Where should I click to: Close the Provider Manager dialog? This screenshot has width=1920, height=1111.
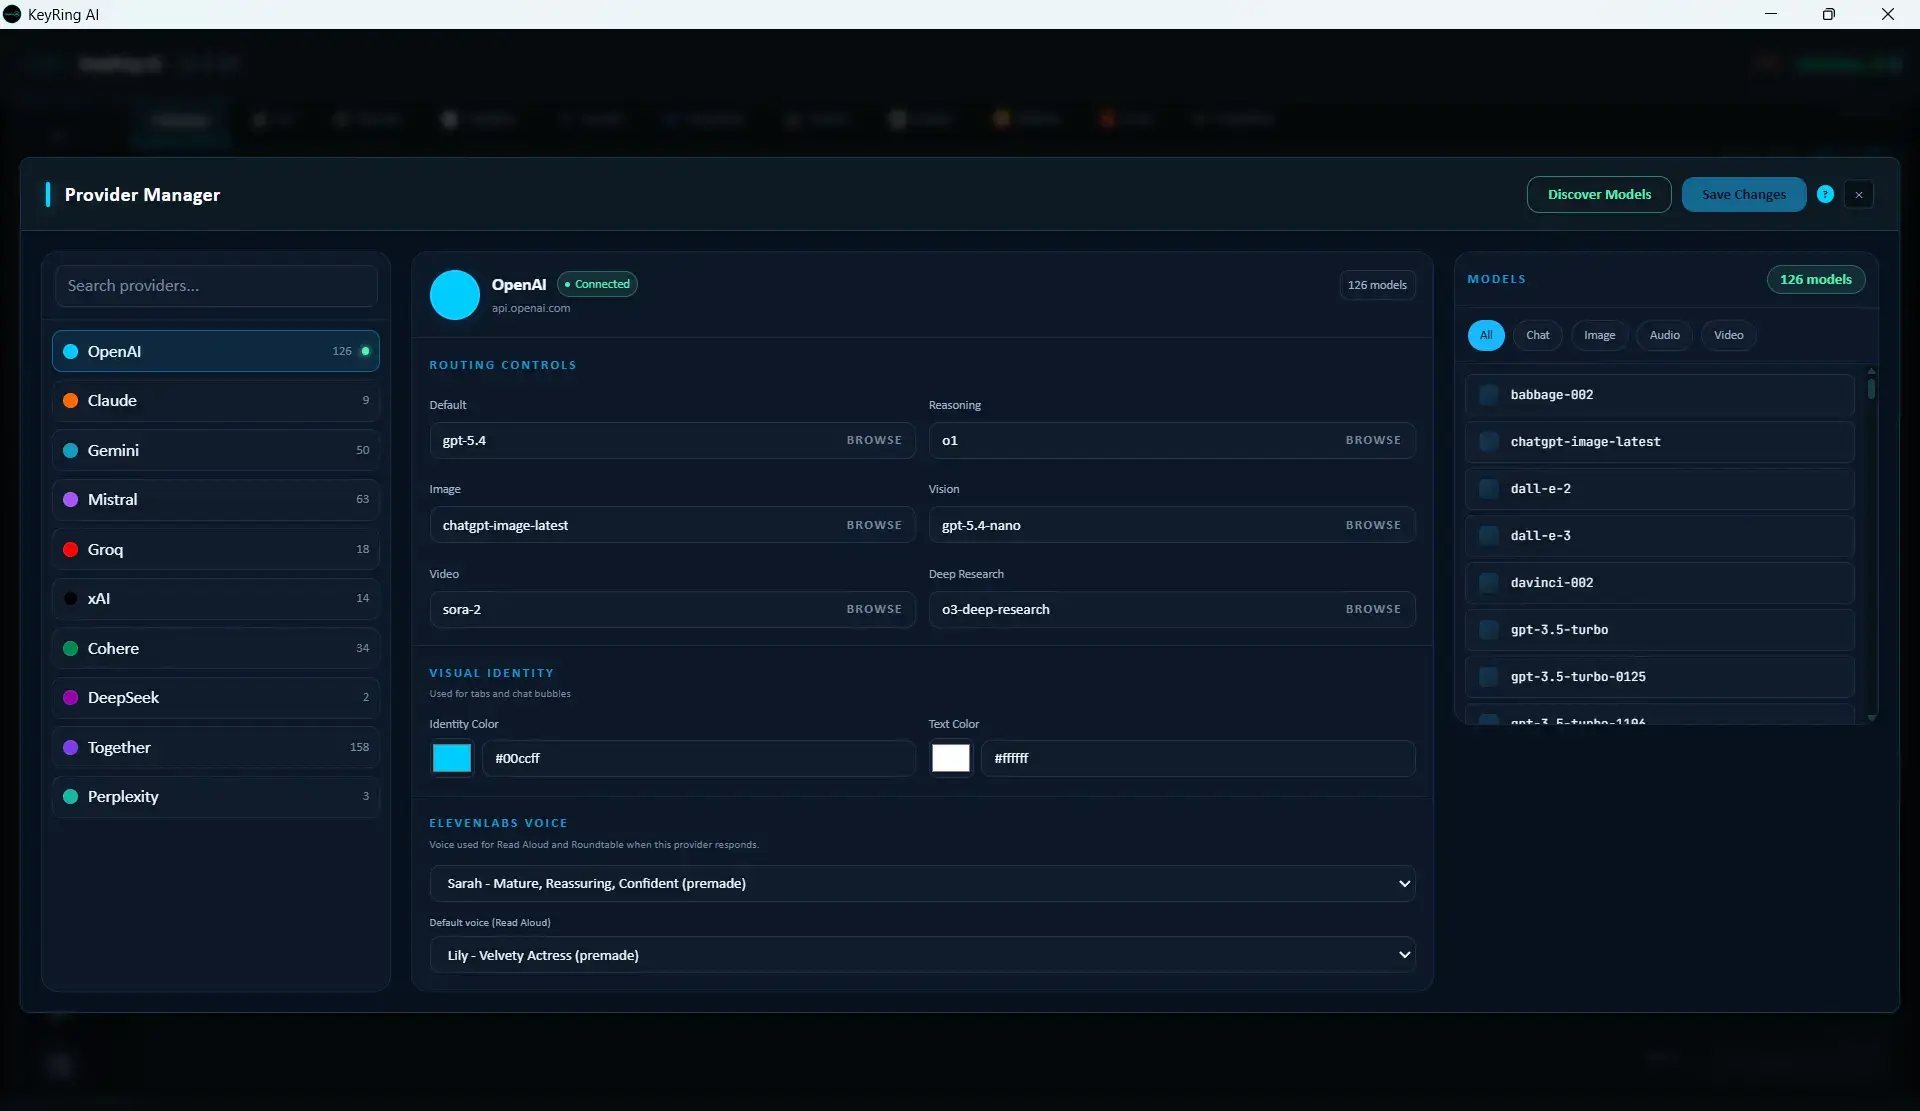pyautogui.click(x=1859, y=195)
